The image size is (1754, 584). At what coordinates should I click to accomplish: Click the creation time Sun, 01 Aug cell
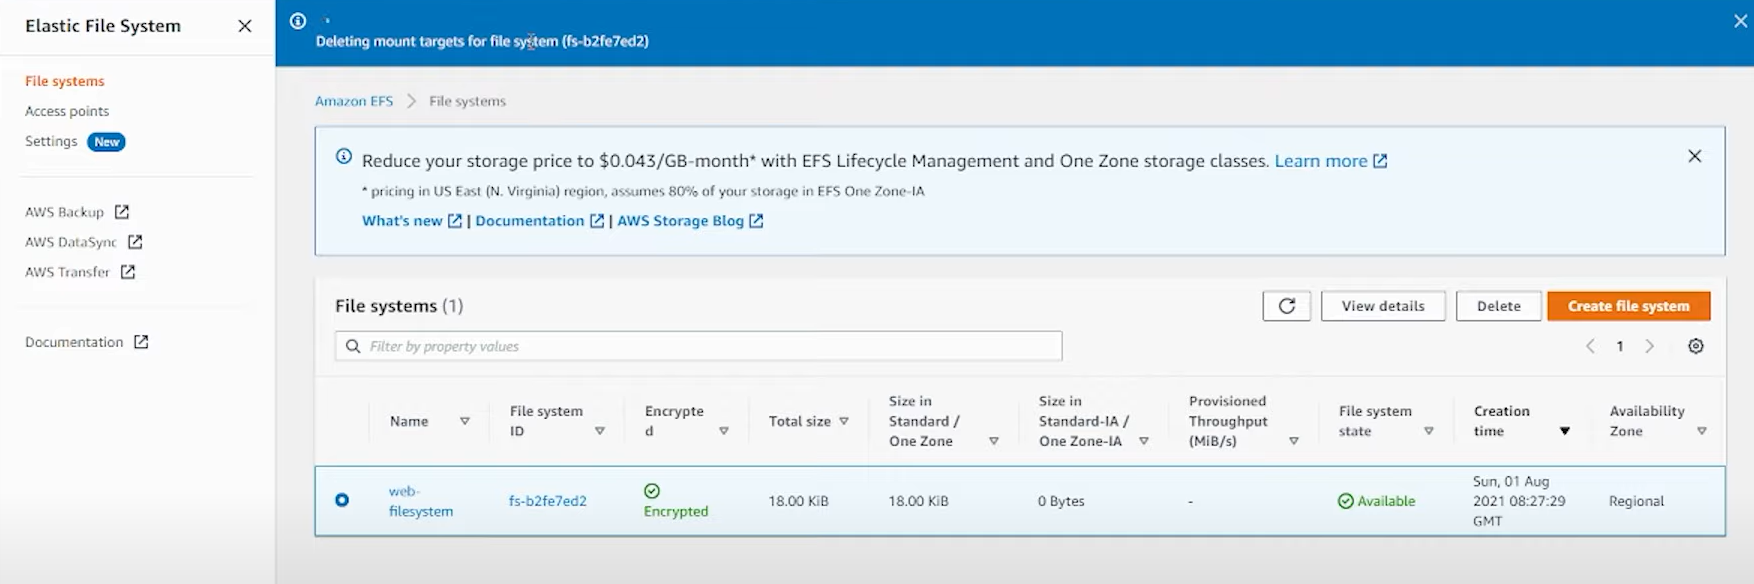[1519, 501]
